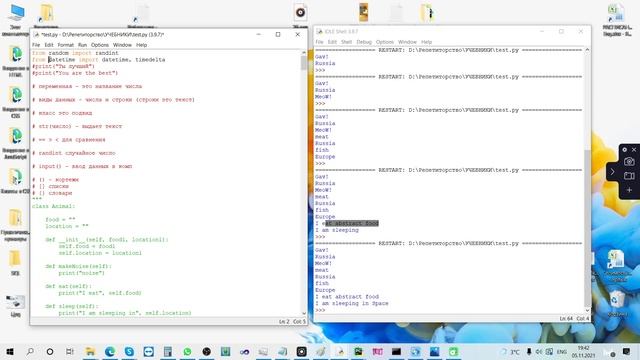The image size is (640, 360).
Task: Click scroll-down arrow in editor window
Action: click(x=304, y=313)
